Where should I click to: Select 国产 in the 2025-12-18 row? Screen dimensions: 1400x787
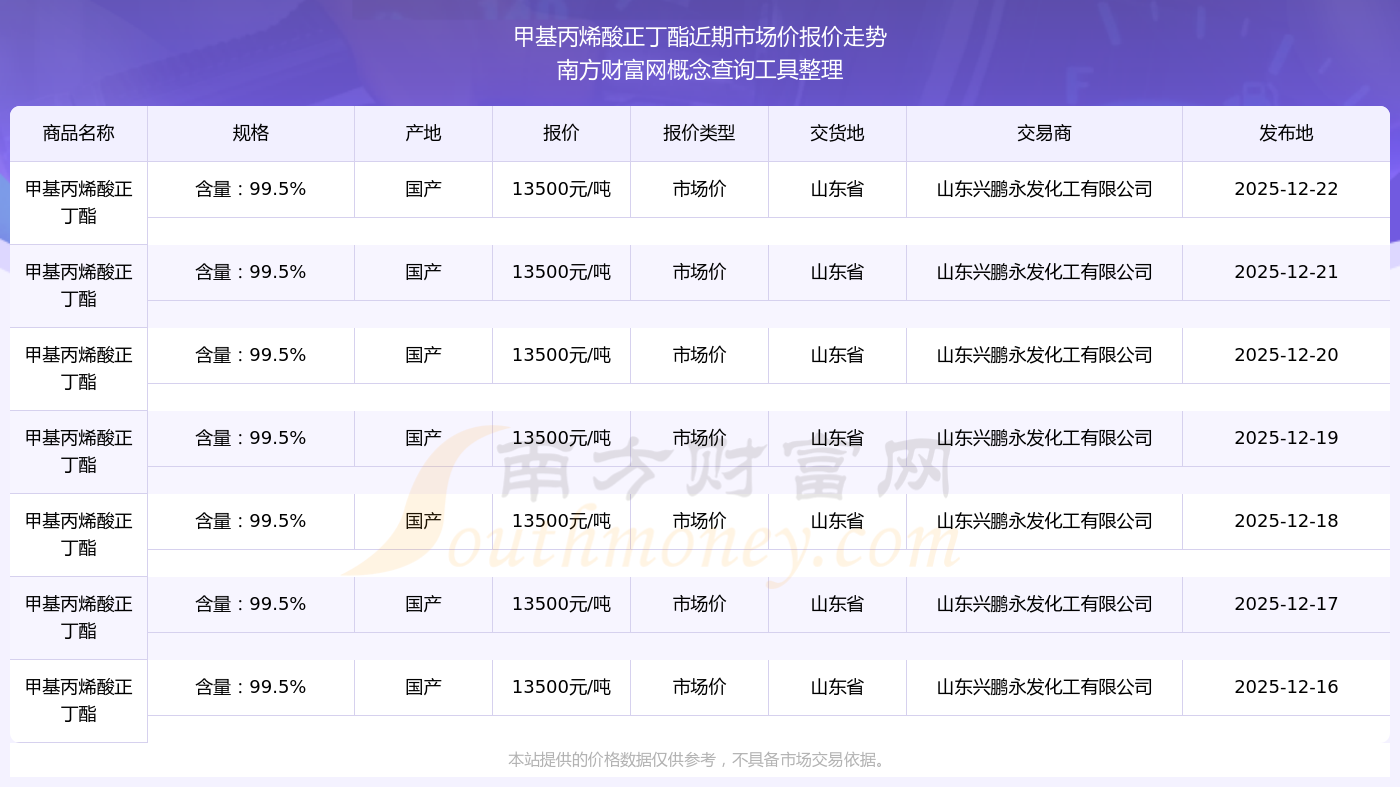coord(424,521)
